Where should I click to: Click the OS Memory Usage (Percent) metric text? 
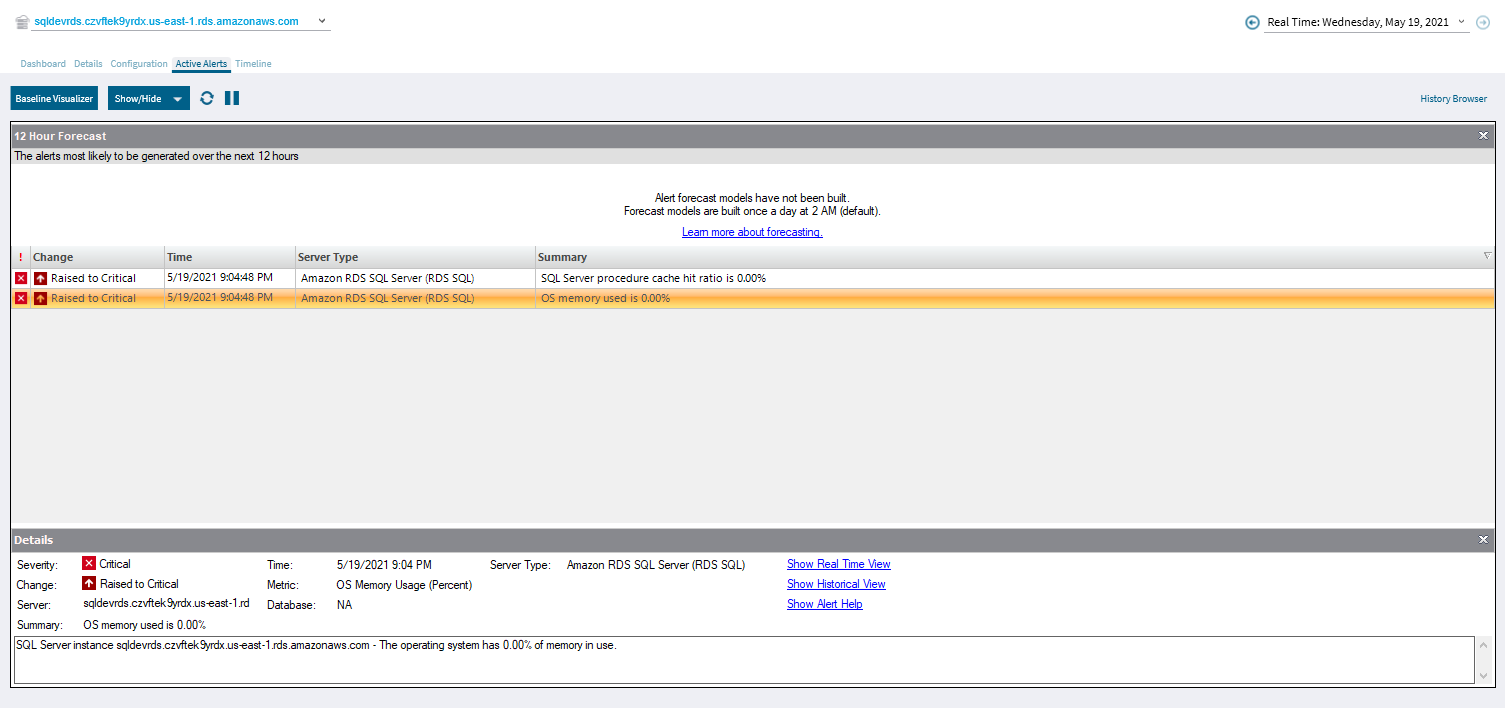point(404,585)
